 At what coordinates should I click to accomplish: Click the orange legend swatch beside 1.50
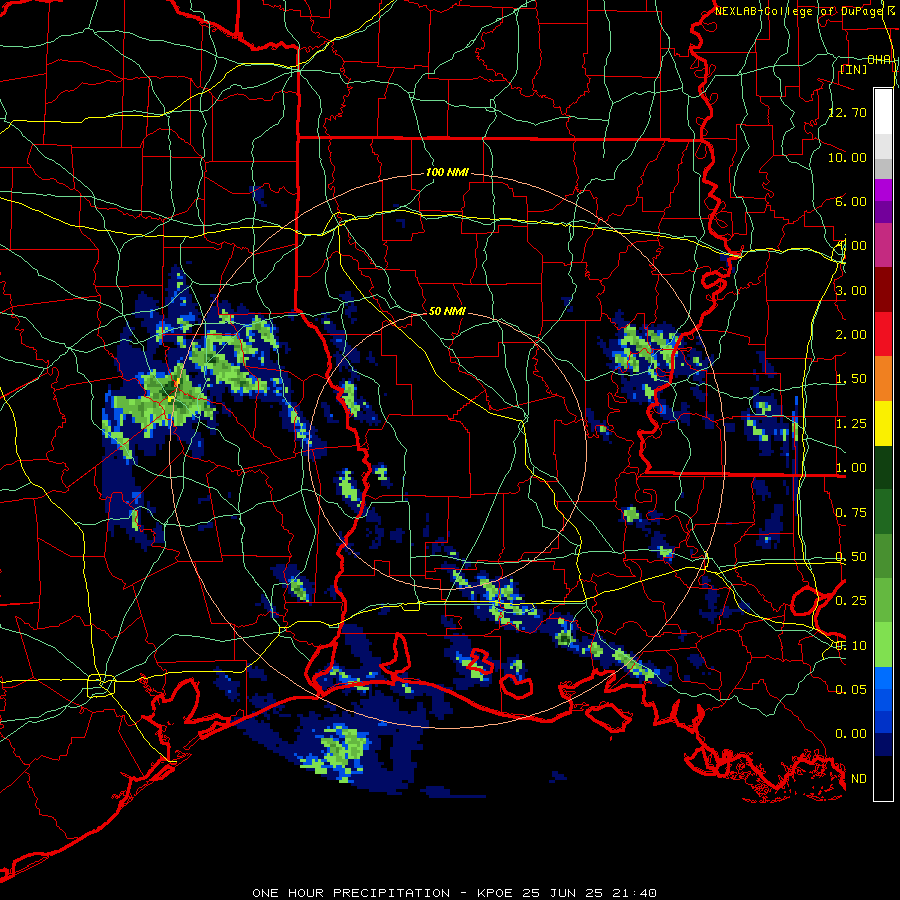[x=883, y=379]
